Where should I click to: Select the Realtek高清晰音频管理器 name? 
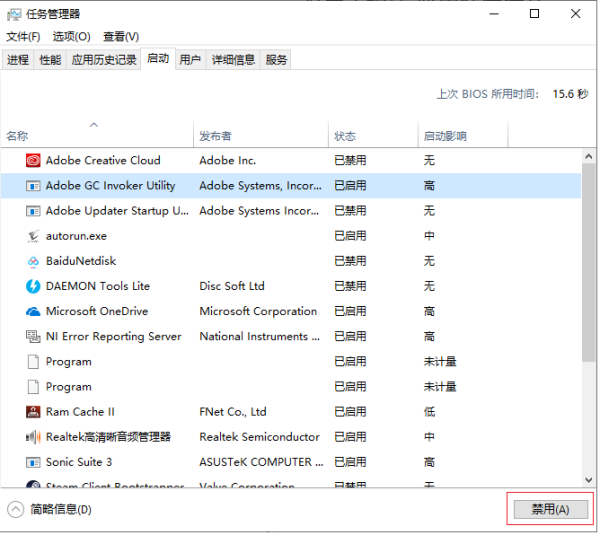(108, 438)
